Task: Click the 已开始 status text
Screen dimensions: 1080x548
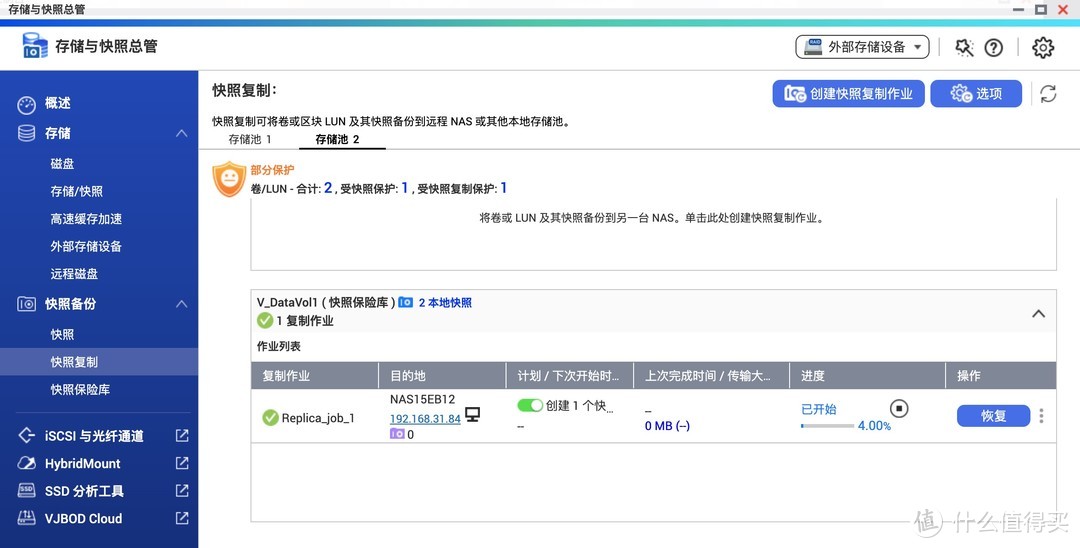Action: [818, 409]
